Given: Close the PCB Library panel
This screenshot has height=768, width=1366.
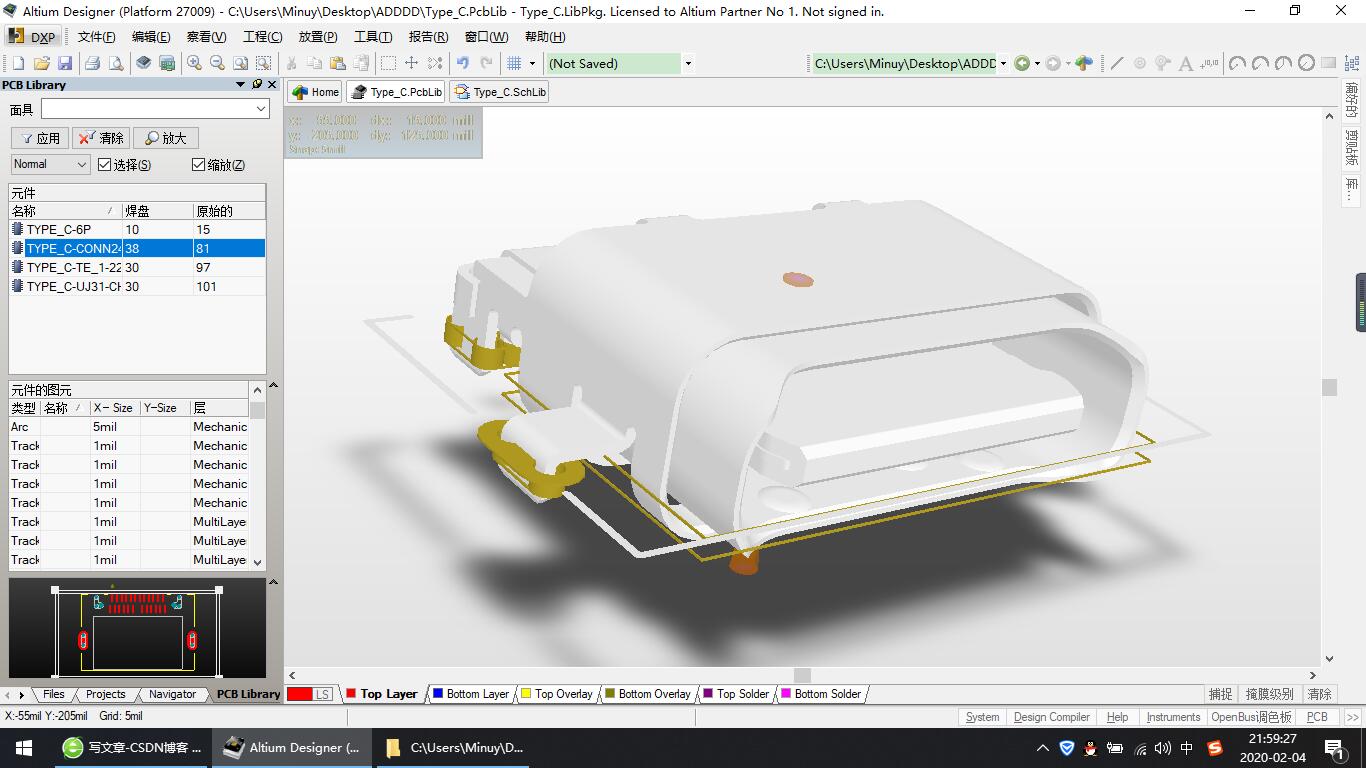Looking at the screenshot, I should coord(272,85).
